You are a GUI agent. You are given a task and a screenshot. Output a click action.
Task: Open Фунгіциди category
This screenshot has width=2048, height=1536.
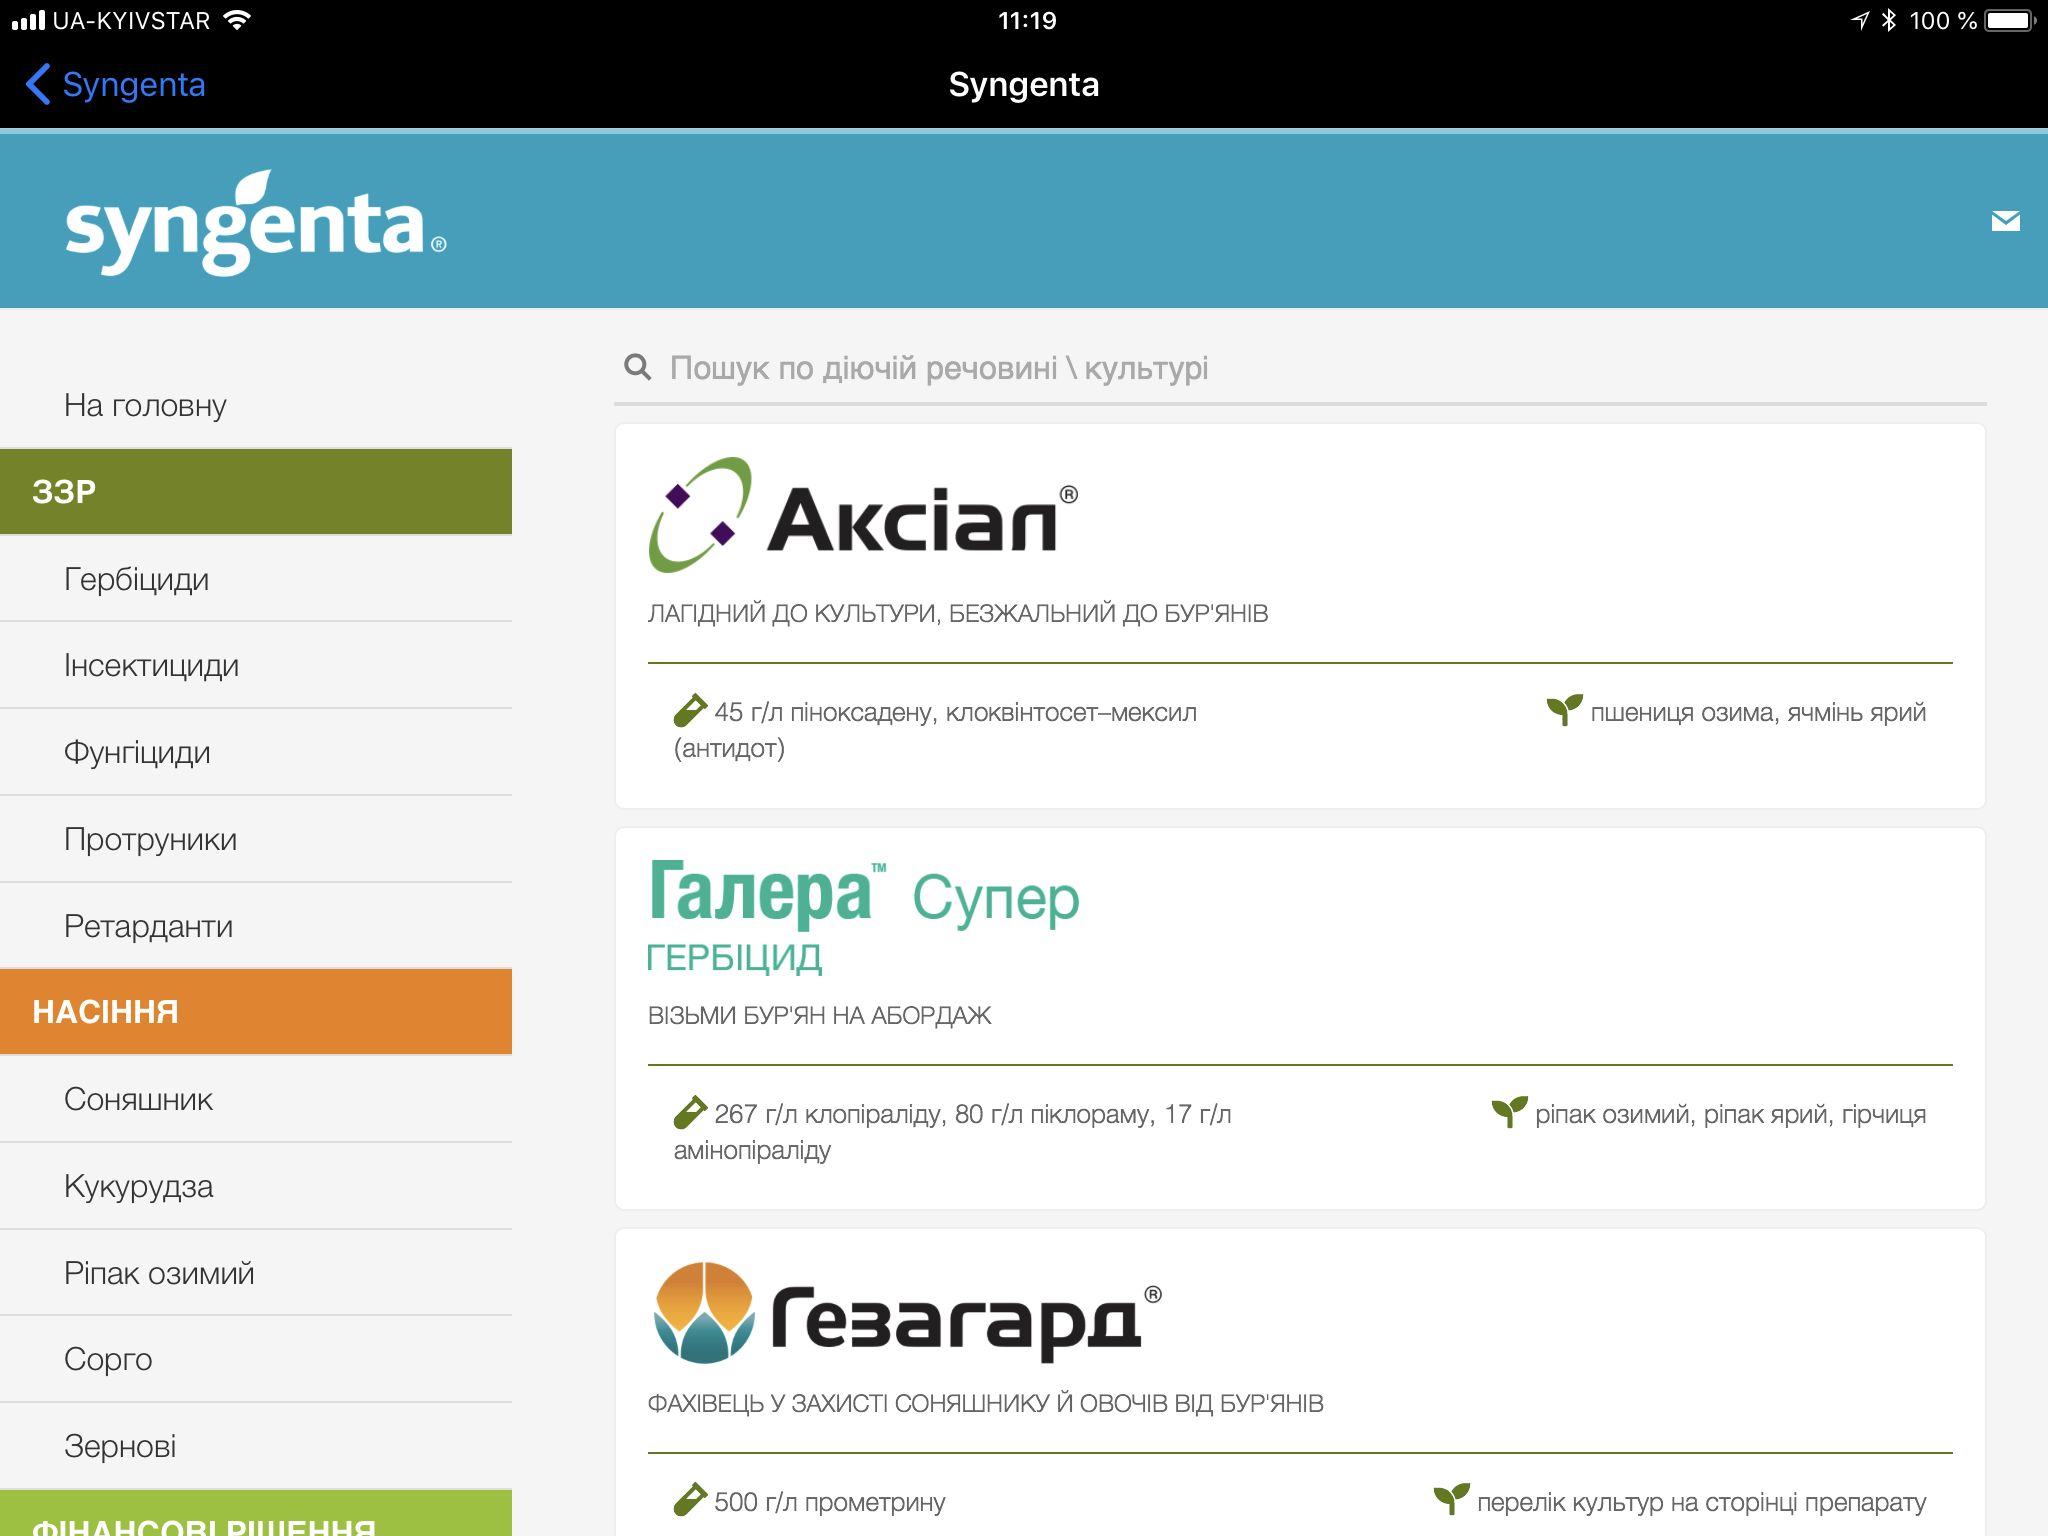256,752
